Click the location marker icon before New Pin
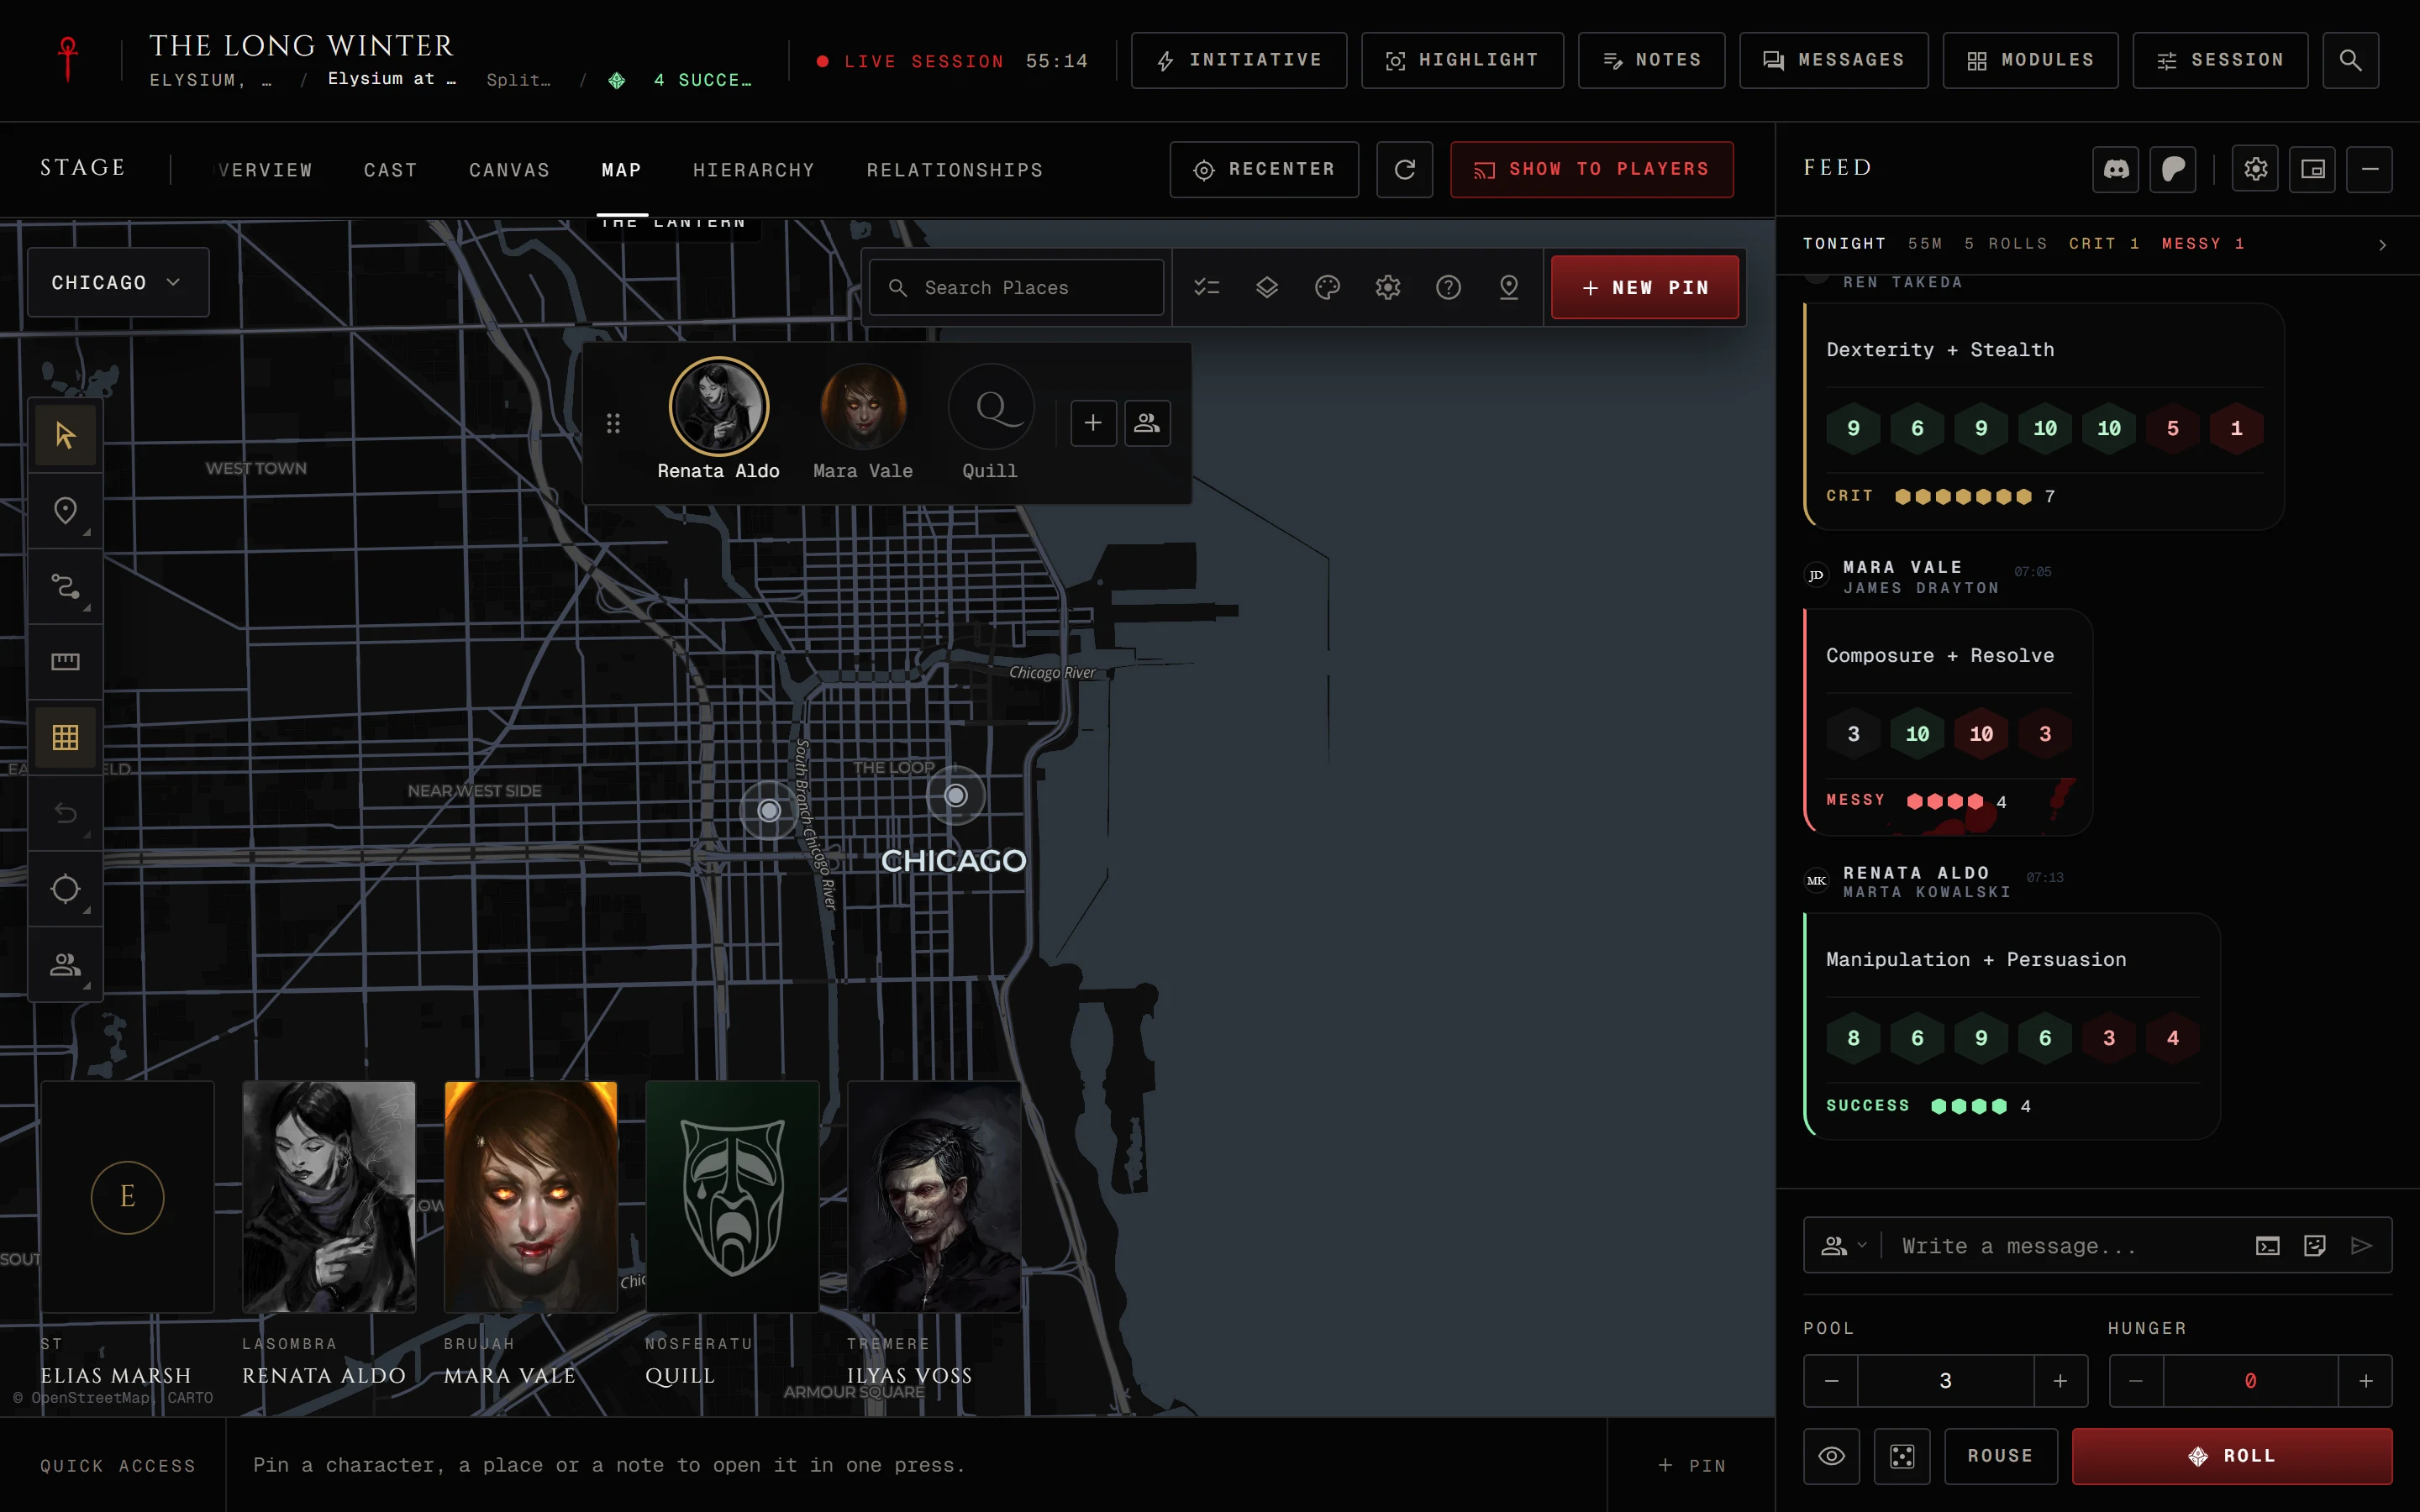 1509,288
